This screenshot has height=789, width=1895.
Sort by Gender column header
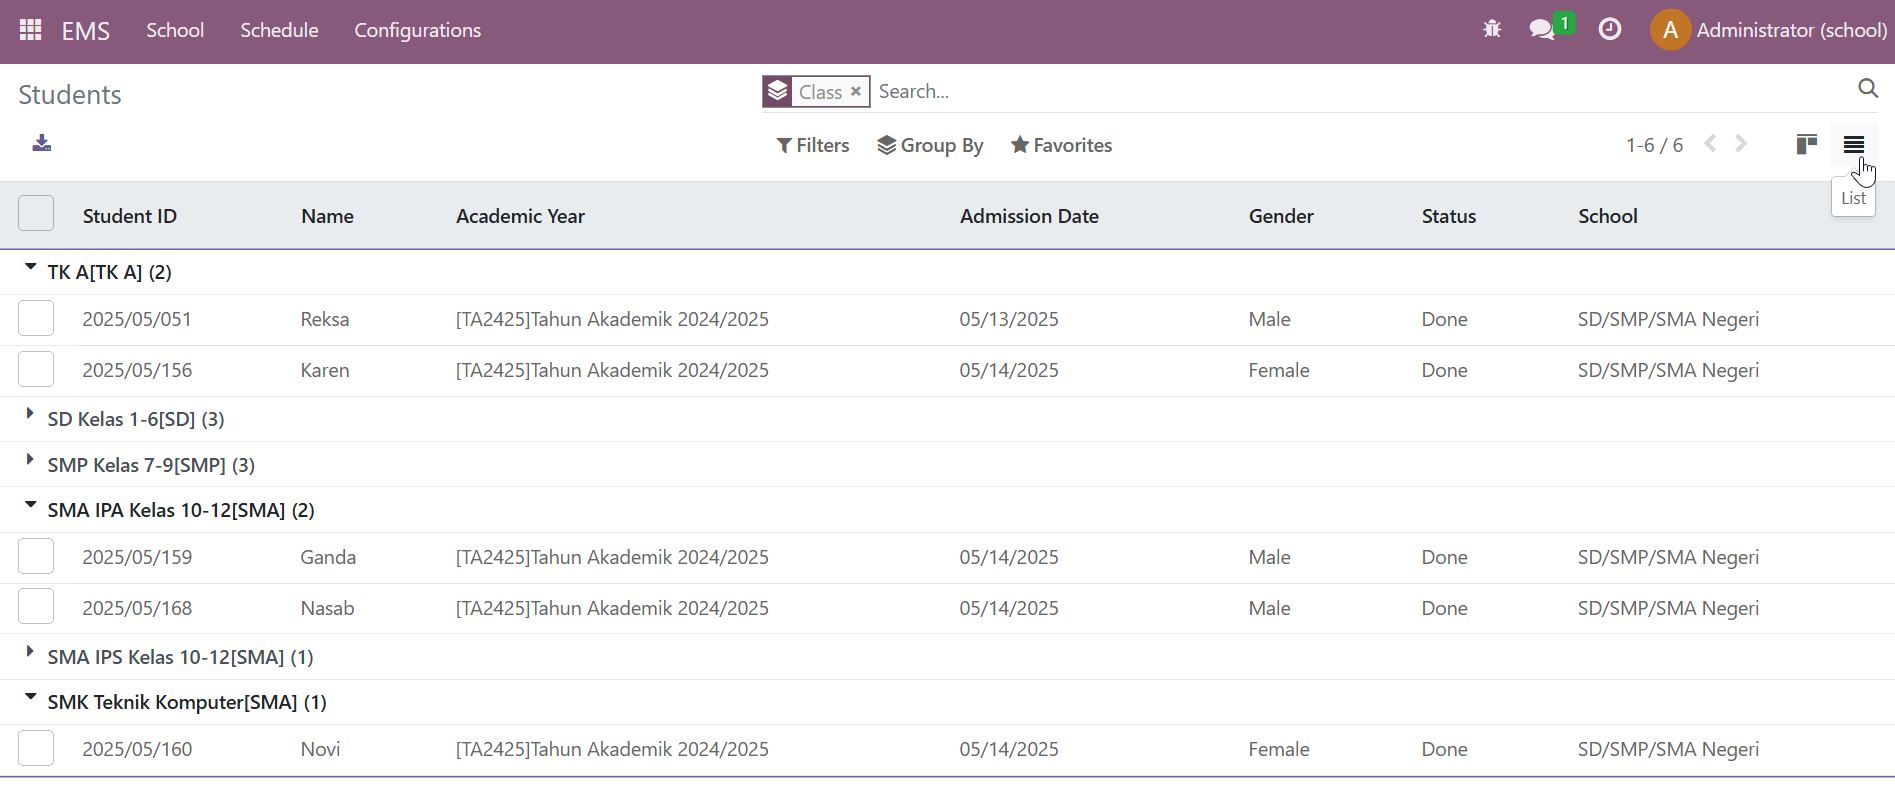(x=1281, y=216)
